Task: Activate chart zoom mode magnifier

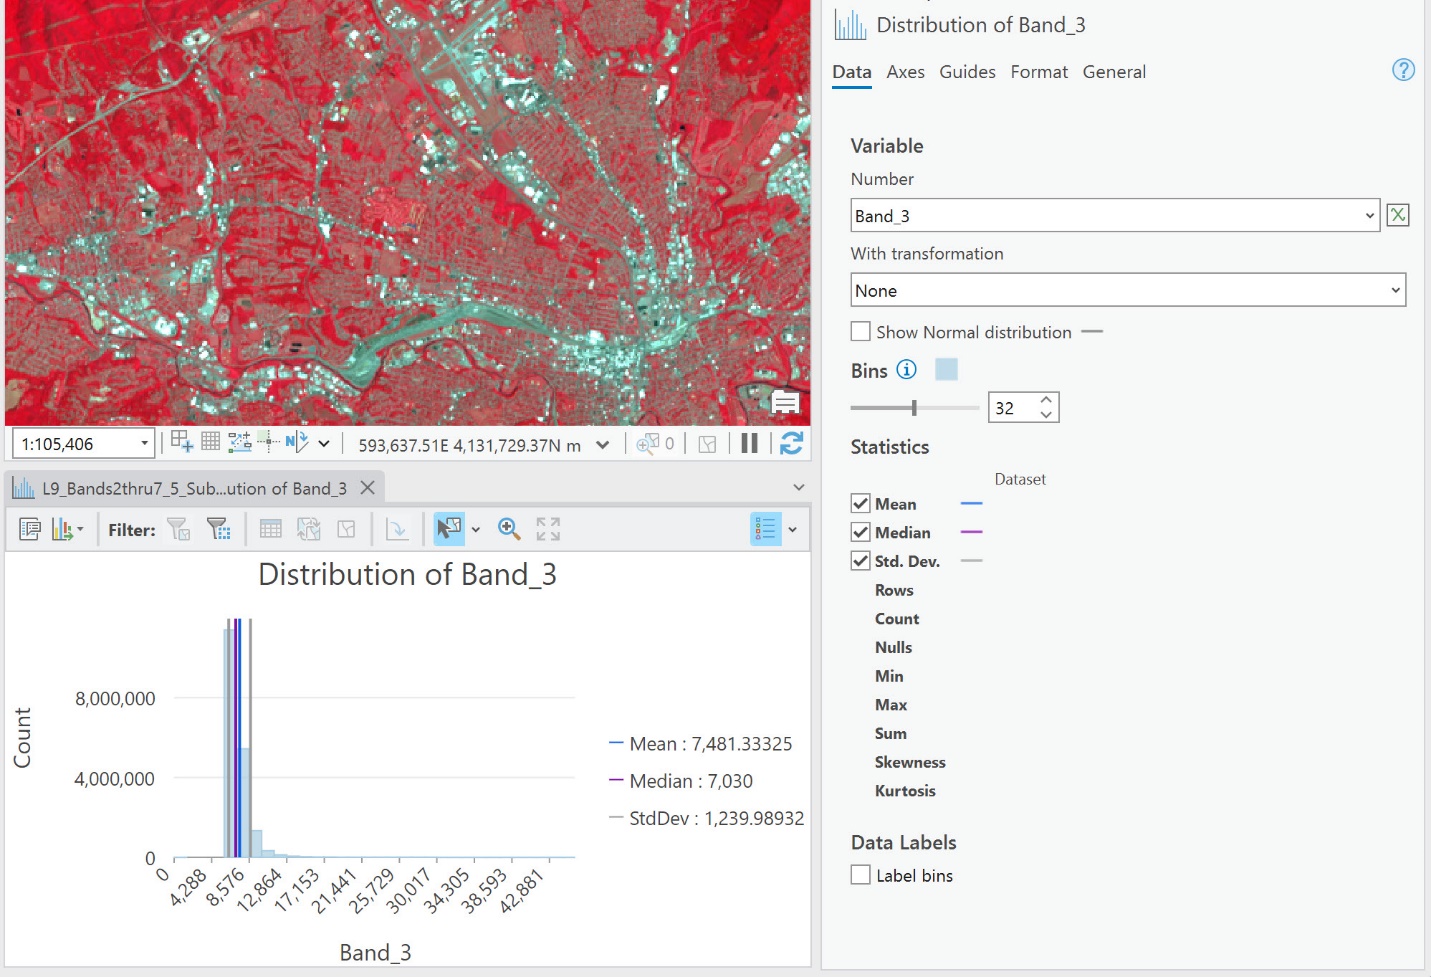Action: point(509,529)
